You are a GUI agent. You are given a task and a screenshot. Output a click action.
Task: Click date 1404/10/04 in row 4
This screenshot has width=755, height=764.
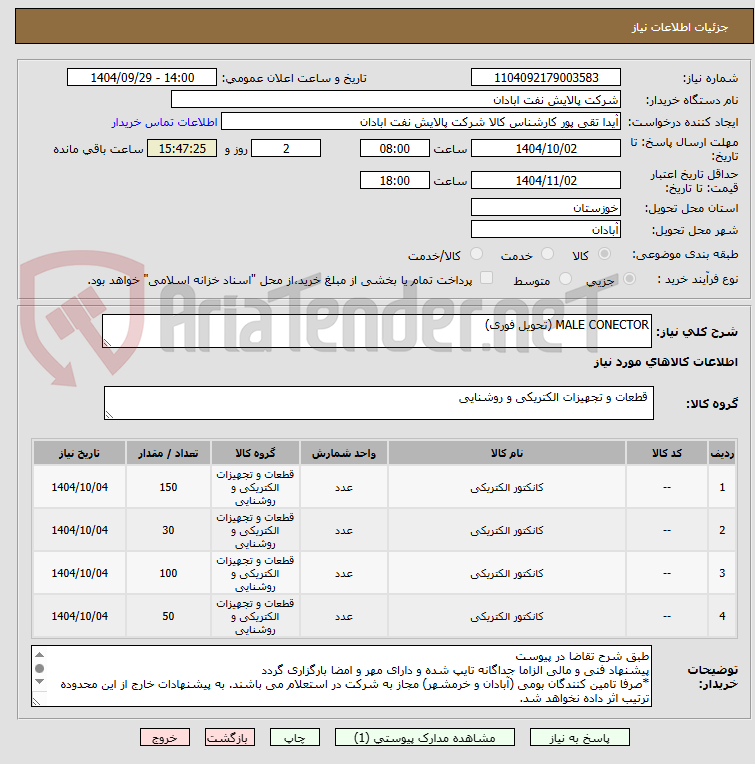(x=79, y=616)
